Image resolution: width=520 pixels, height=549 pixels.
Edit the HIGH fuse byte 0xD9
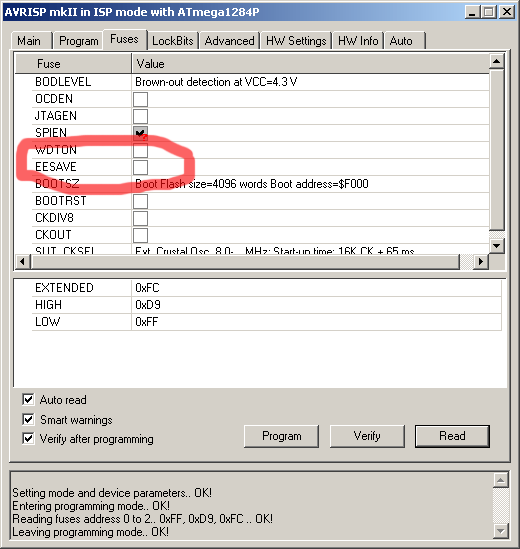[317, 305]
